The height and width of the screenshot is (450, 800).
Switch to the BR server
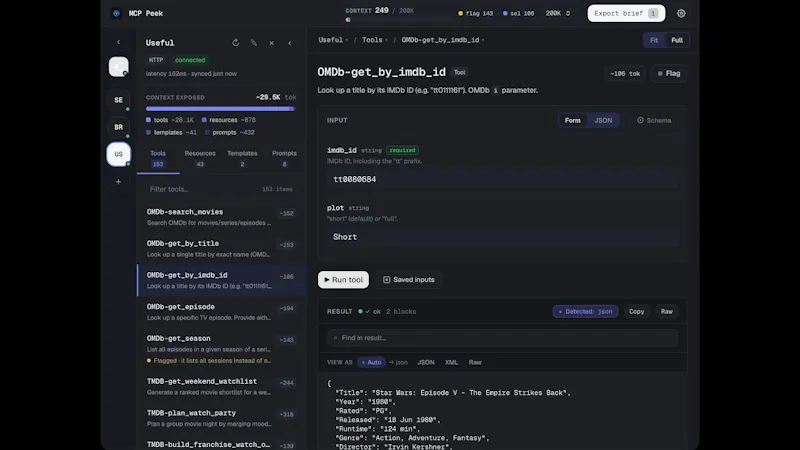pos(118,127)
